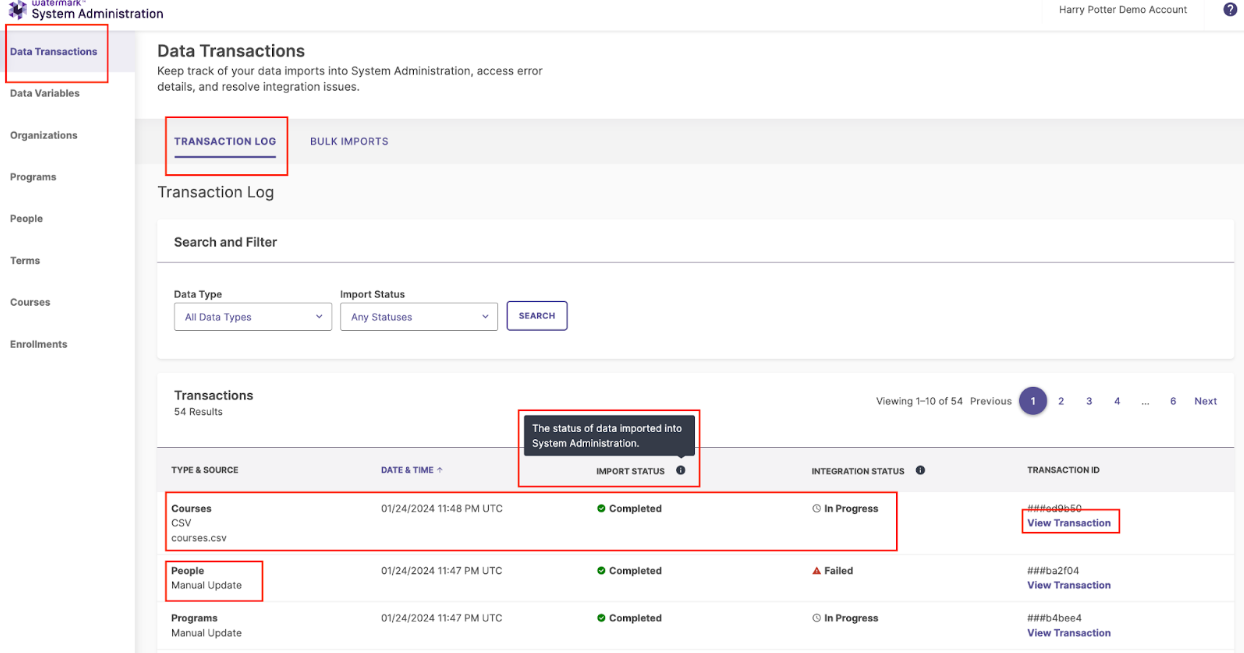Click the Integration Status info icon
The image size is (1244, 653).
(920, 470)
